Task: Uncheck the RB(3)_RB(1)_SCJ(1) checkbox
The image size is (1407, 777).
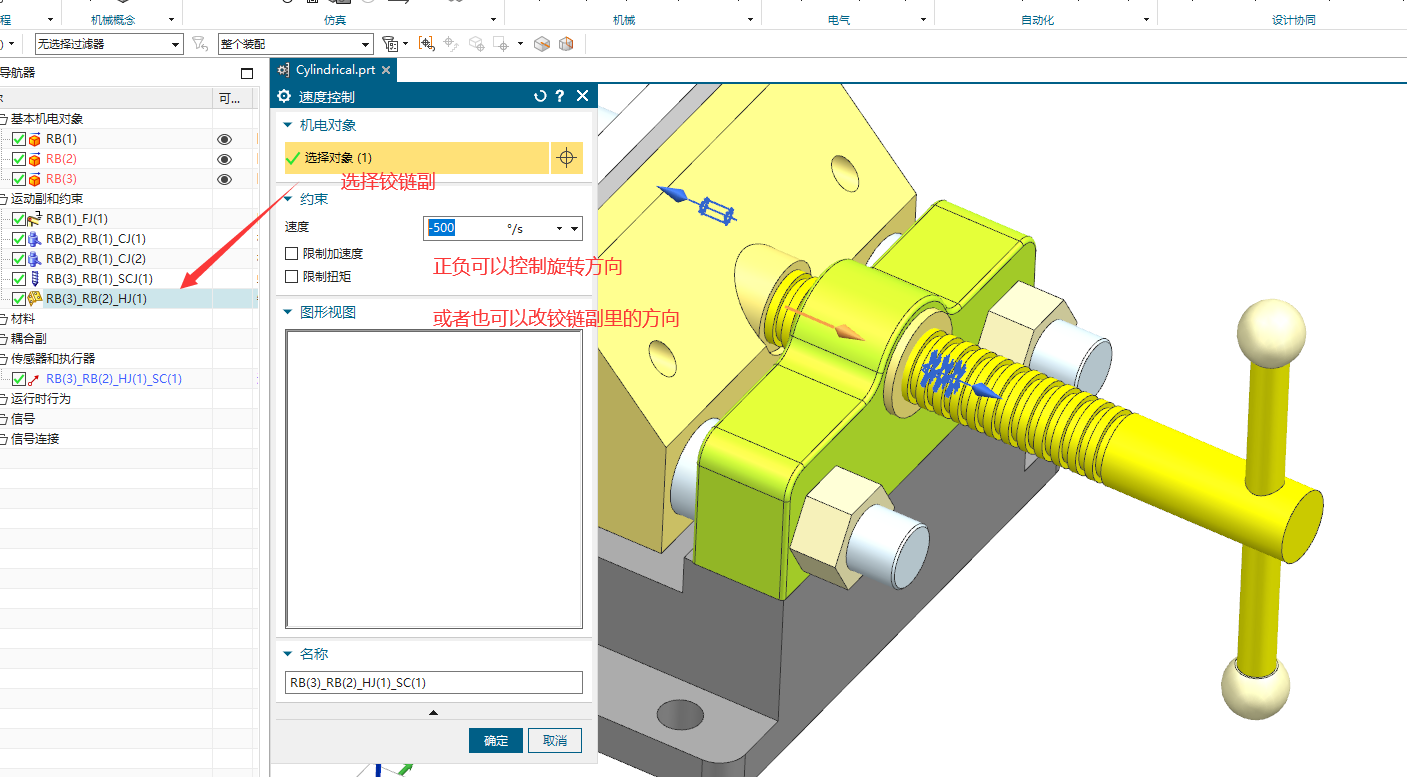Action: [19, 279]
